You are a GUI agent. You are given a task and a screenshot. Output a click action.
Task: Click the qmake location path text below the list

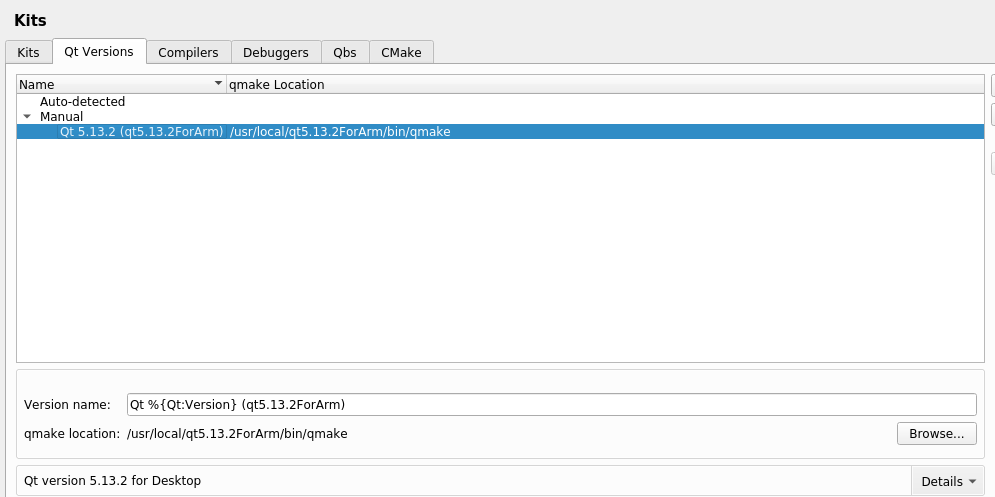coord(237,434)
